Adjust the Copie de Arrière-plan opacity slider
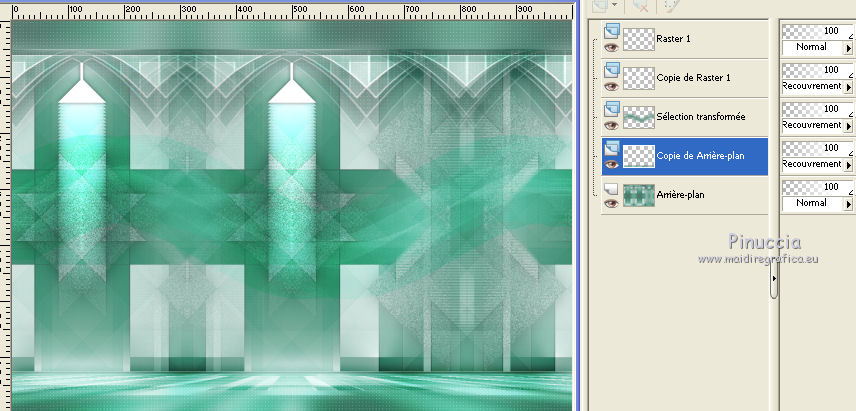The width and height of the screenshot is (856, 411). coord(817,148)
